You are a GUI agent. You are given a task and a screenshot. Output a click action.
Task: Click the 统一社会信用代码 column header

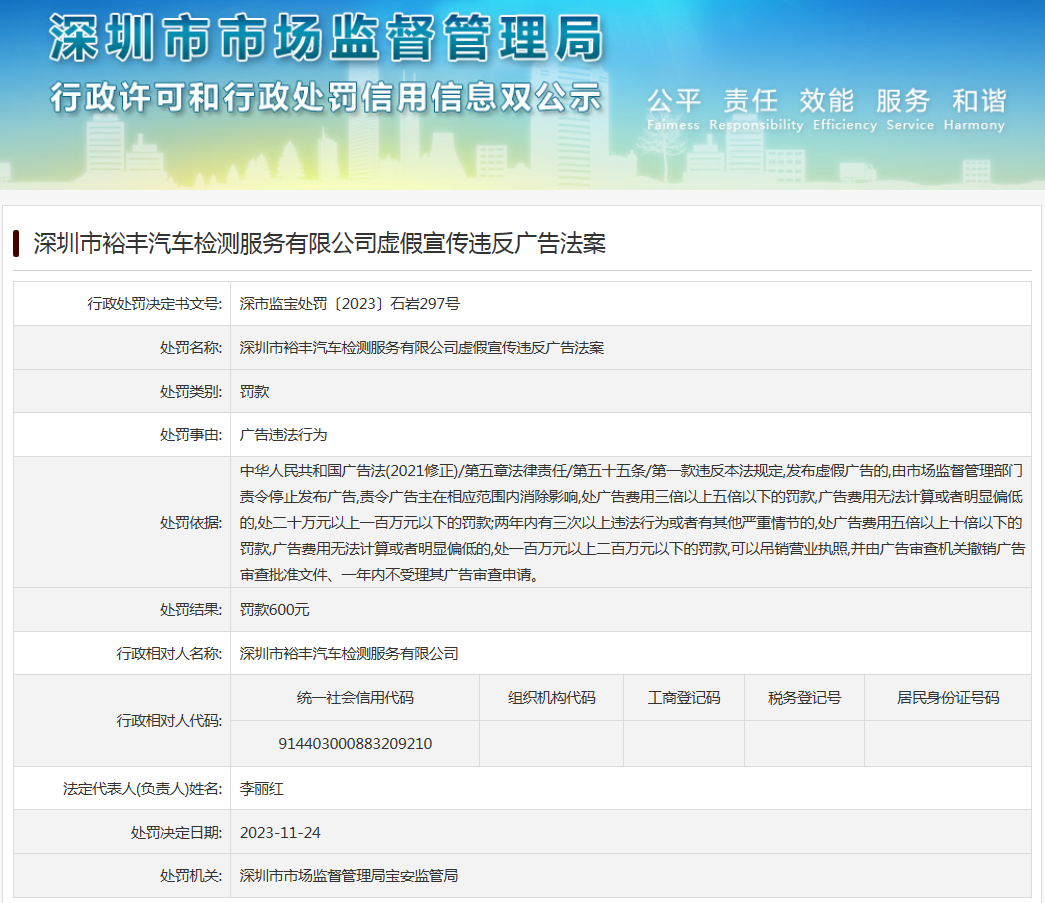pyautogui.click(x=355, y=698)
